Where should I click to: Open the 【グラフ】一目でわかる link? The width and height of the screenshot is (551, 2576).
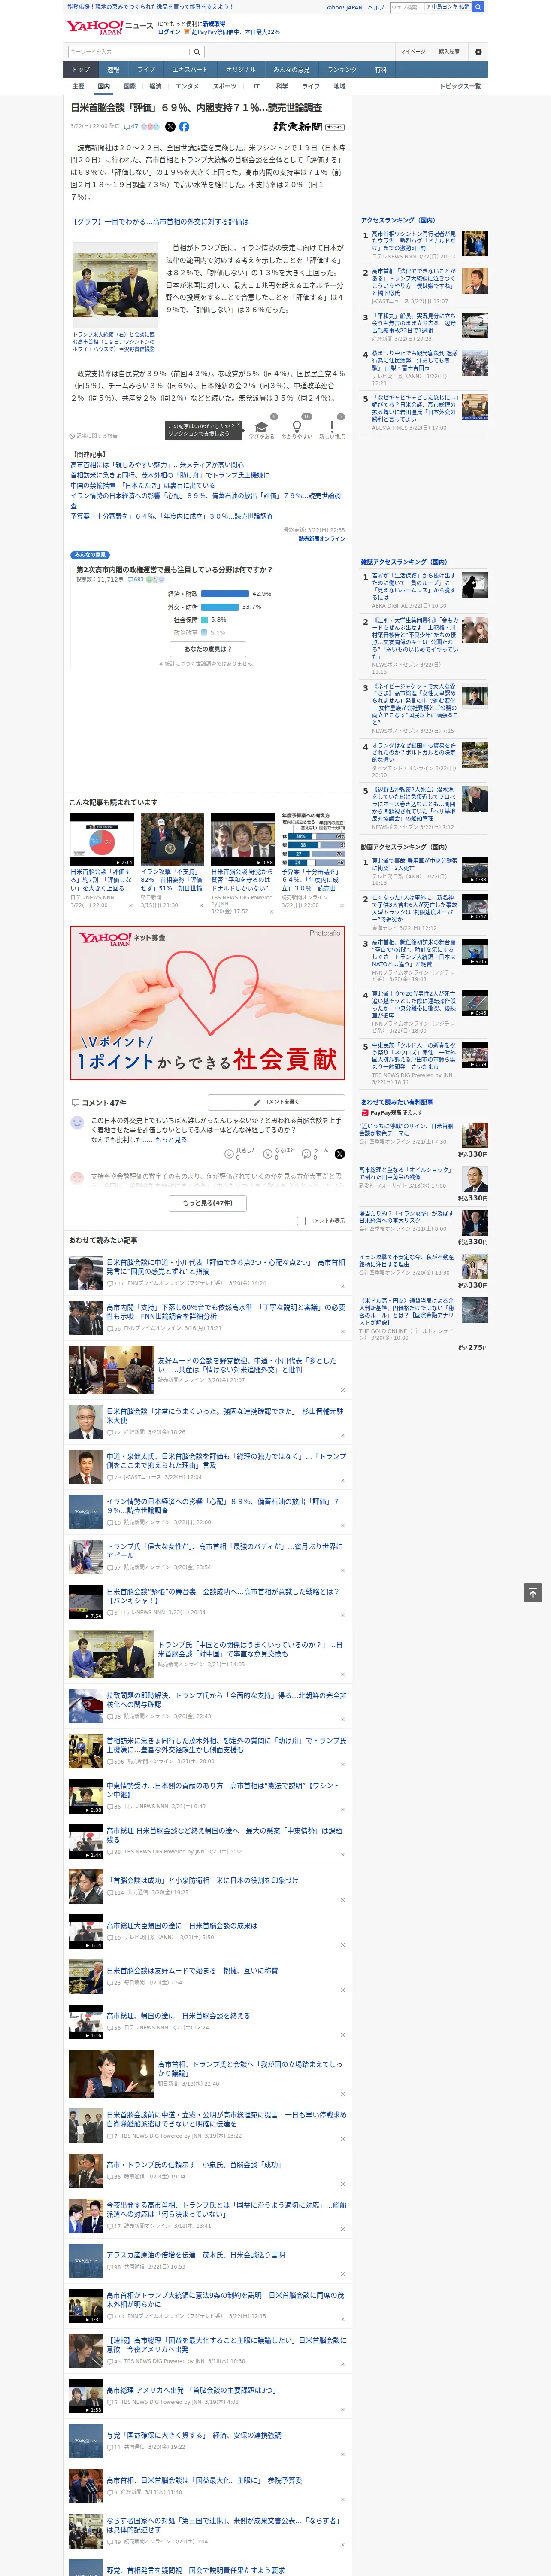coord(159,222)
